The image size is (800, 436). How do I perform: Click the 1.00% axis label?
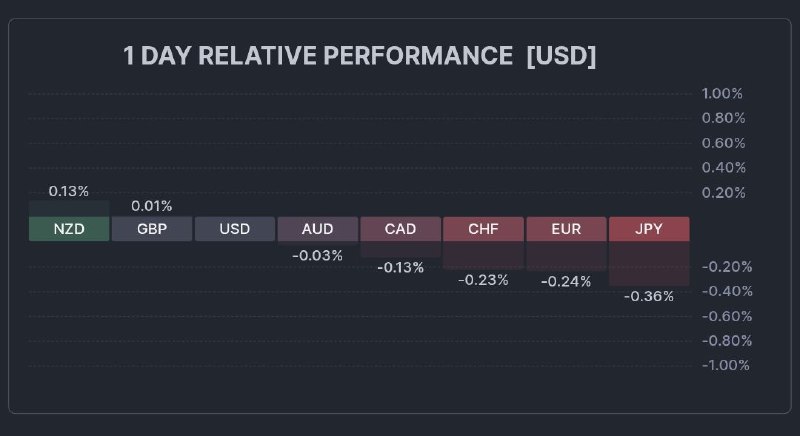pyautogui.click(x=722, y=93)
